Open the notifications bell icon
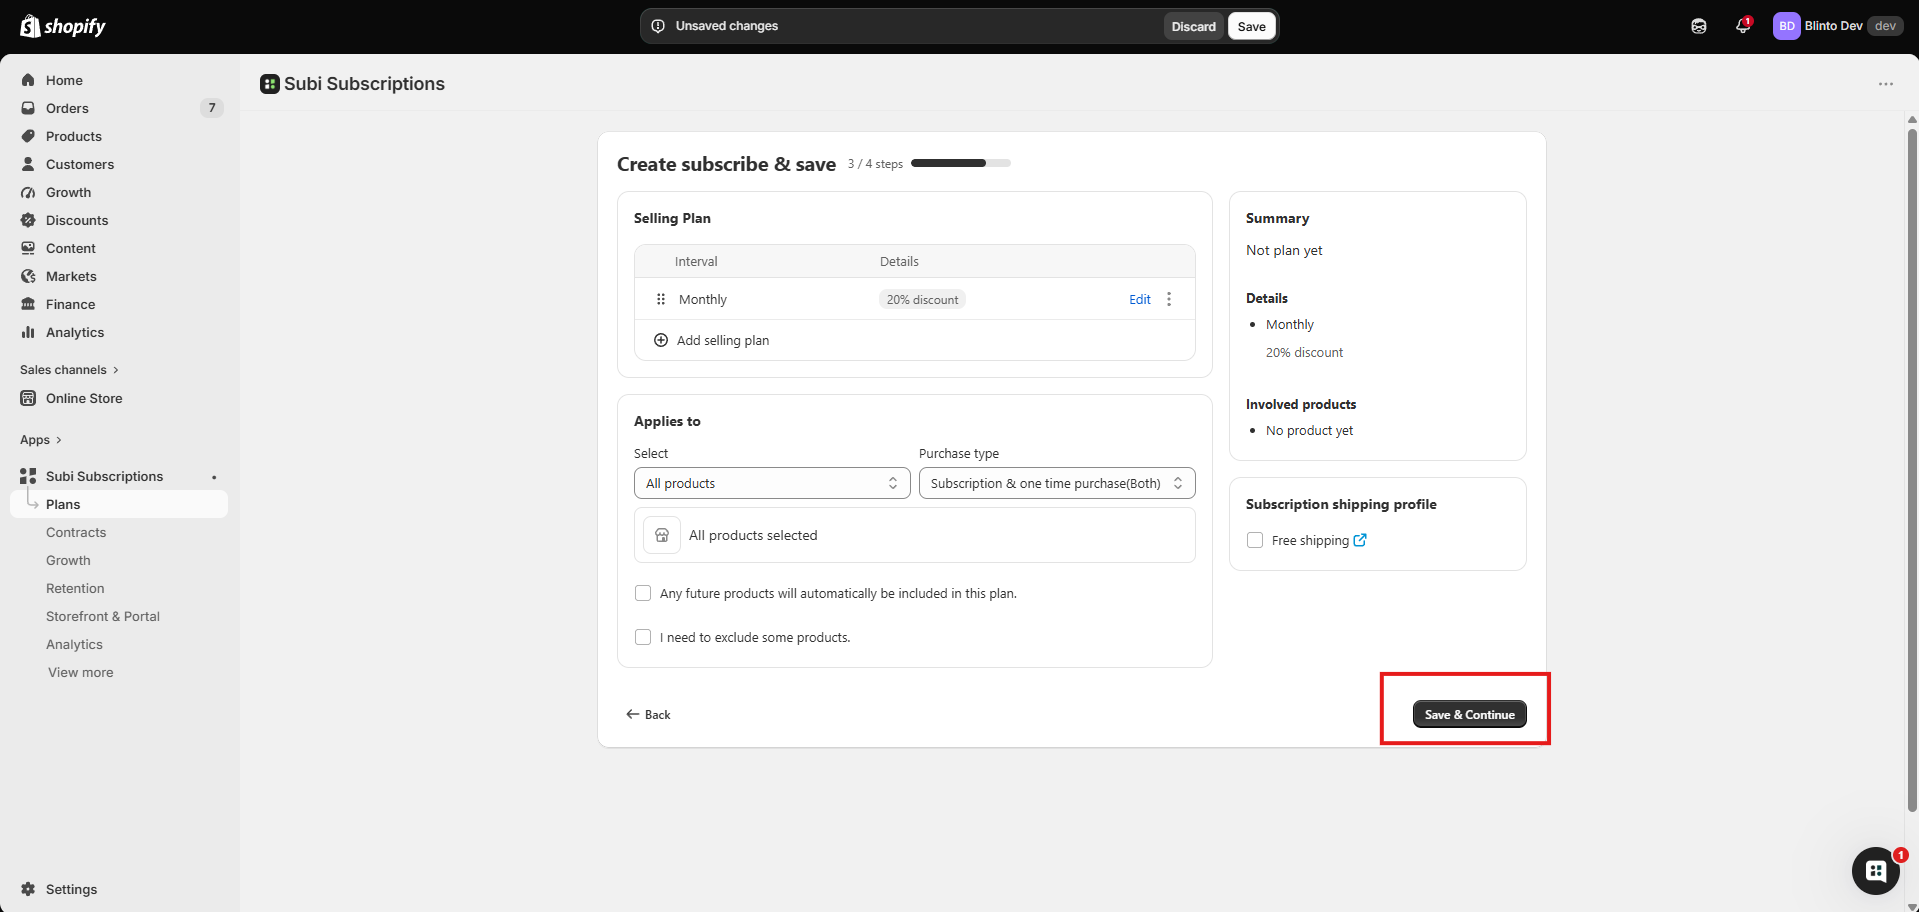Viewport: 1919px width, 912px height. [x=1743, y=26]
